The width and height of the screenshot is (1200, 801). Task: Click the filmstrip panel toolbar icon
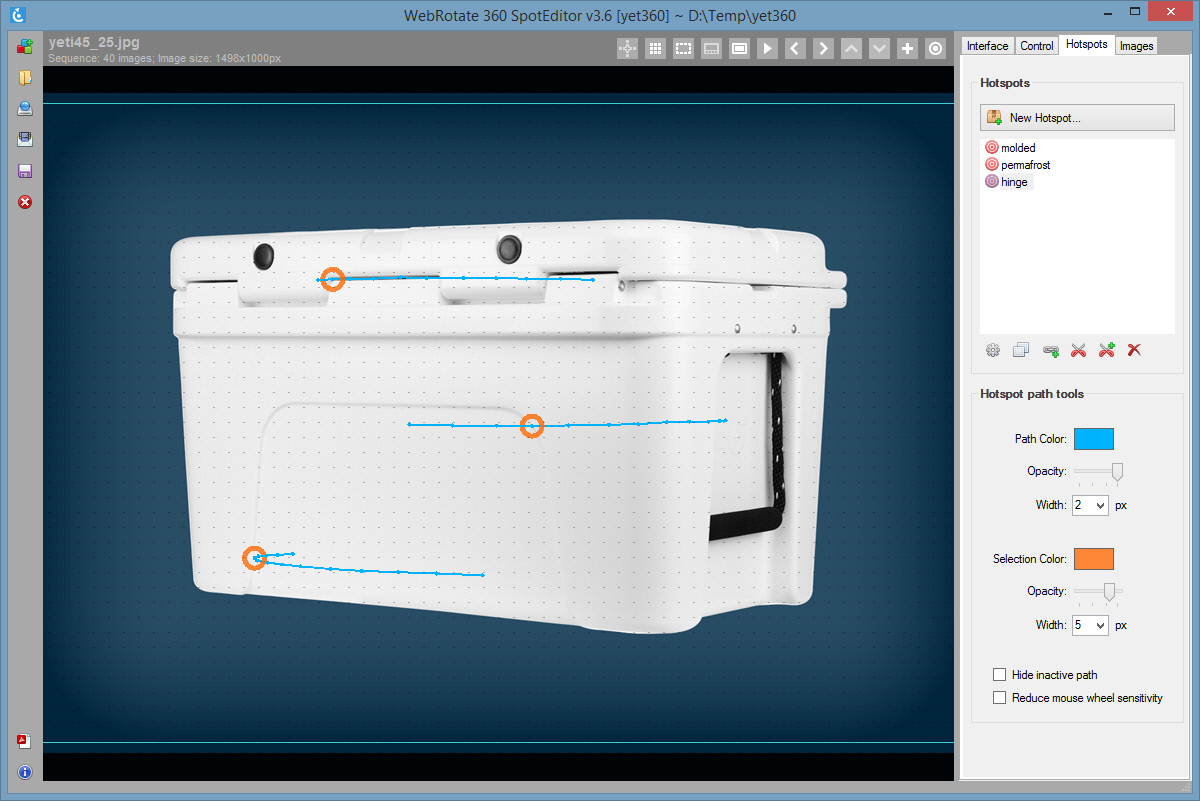[x=711, y=48]
